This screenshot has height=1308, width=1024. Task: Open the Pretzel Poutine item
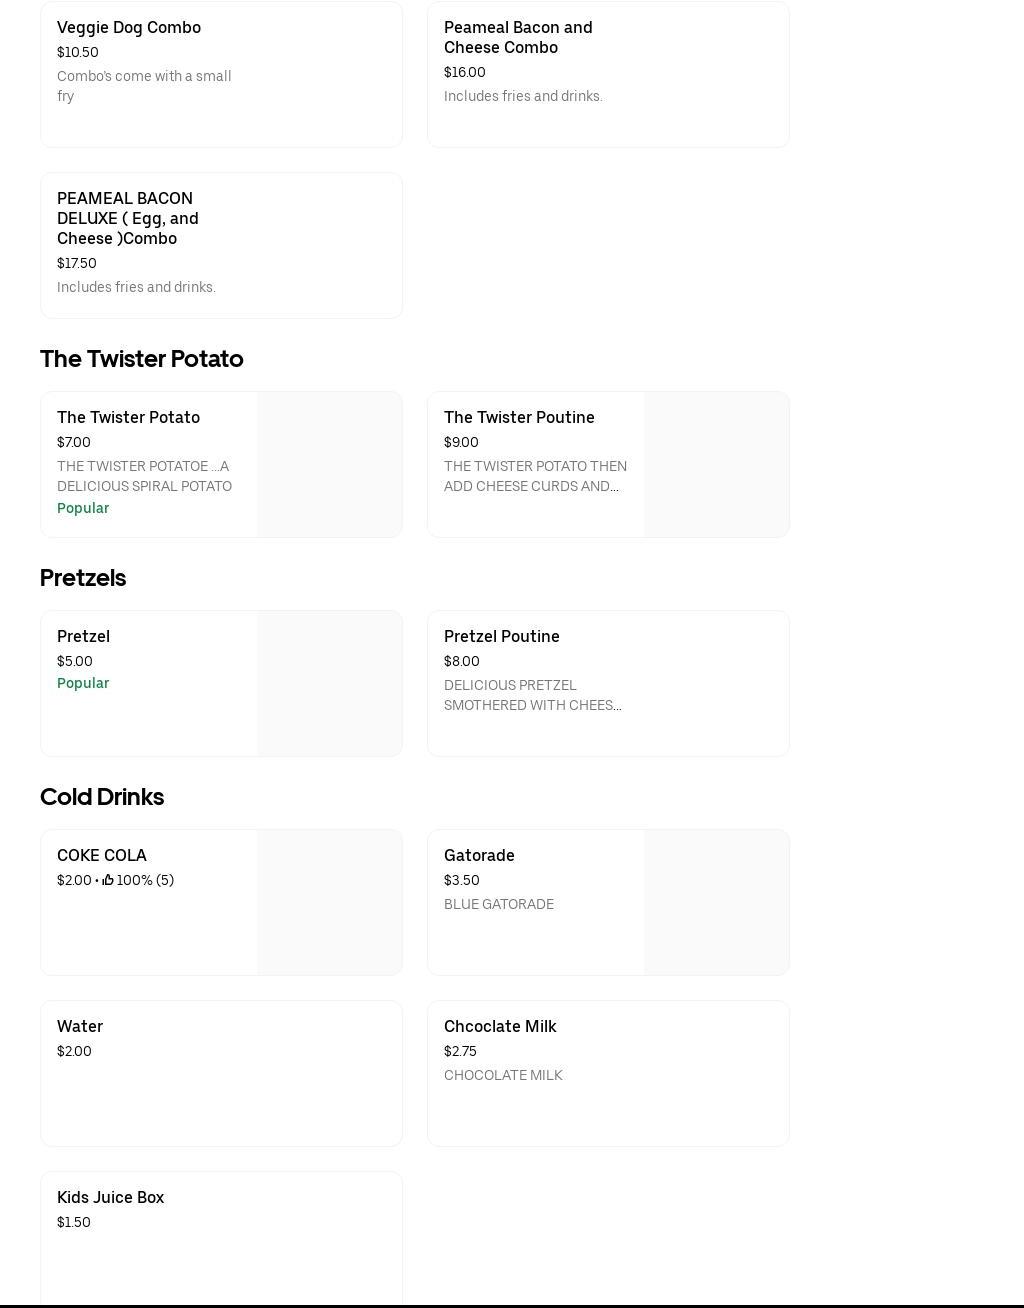click(502, 637)
